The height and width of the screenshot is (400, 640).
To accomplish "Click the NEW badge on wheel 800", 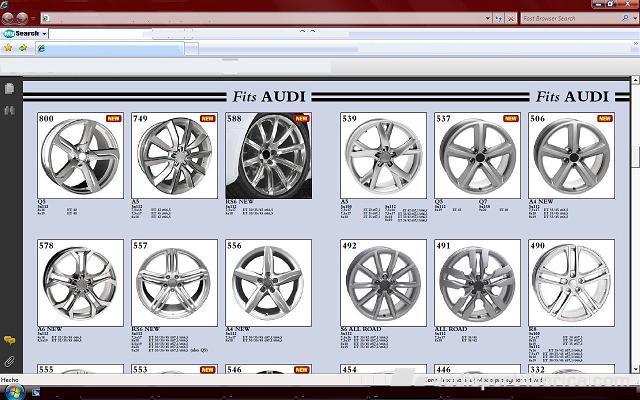I will 113,118.
